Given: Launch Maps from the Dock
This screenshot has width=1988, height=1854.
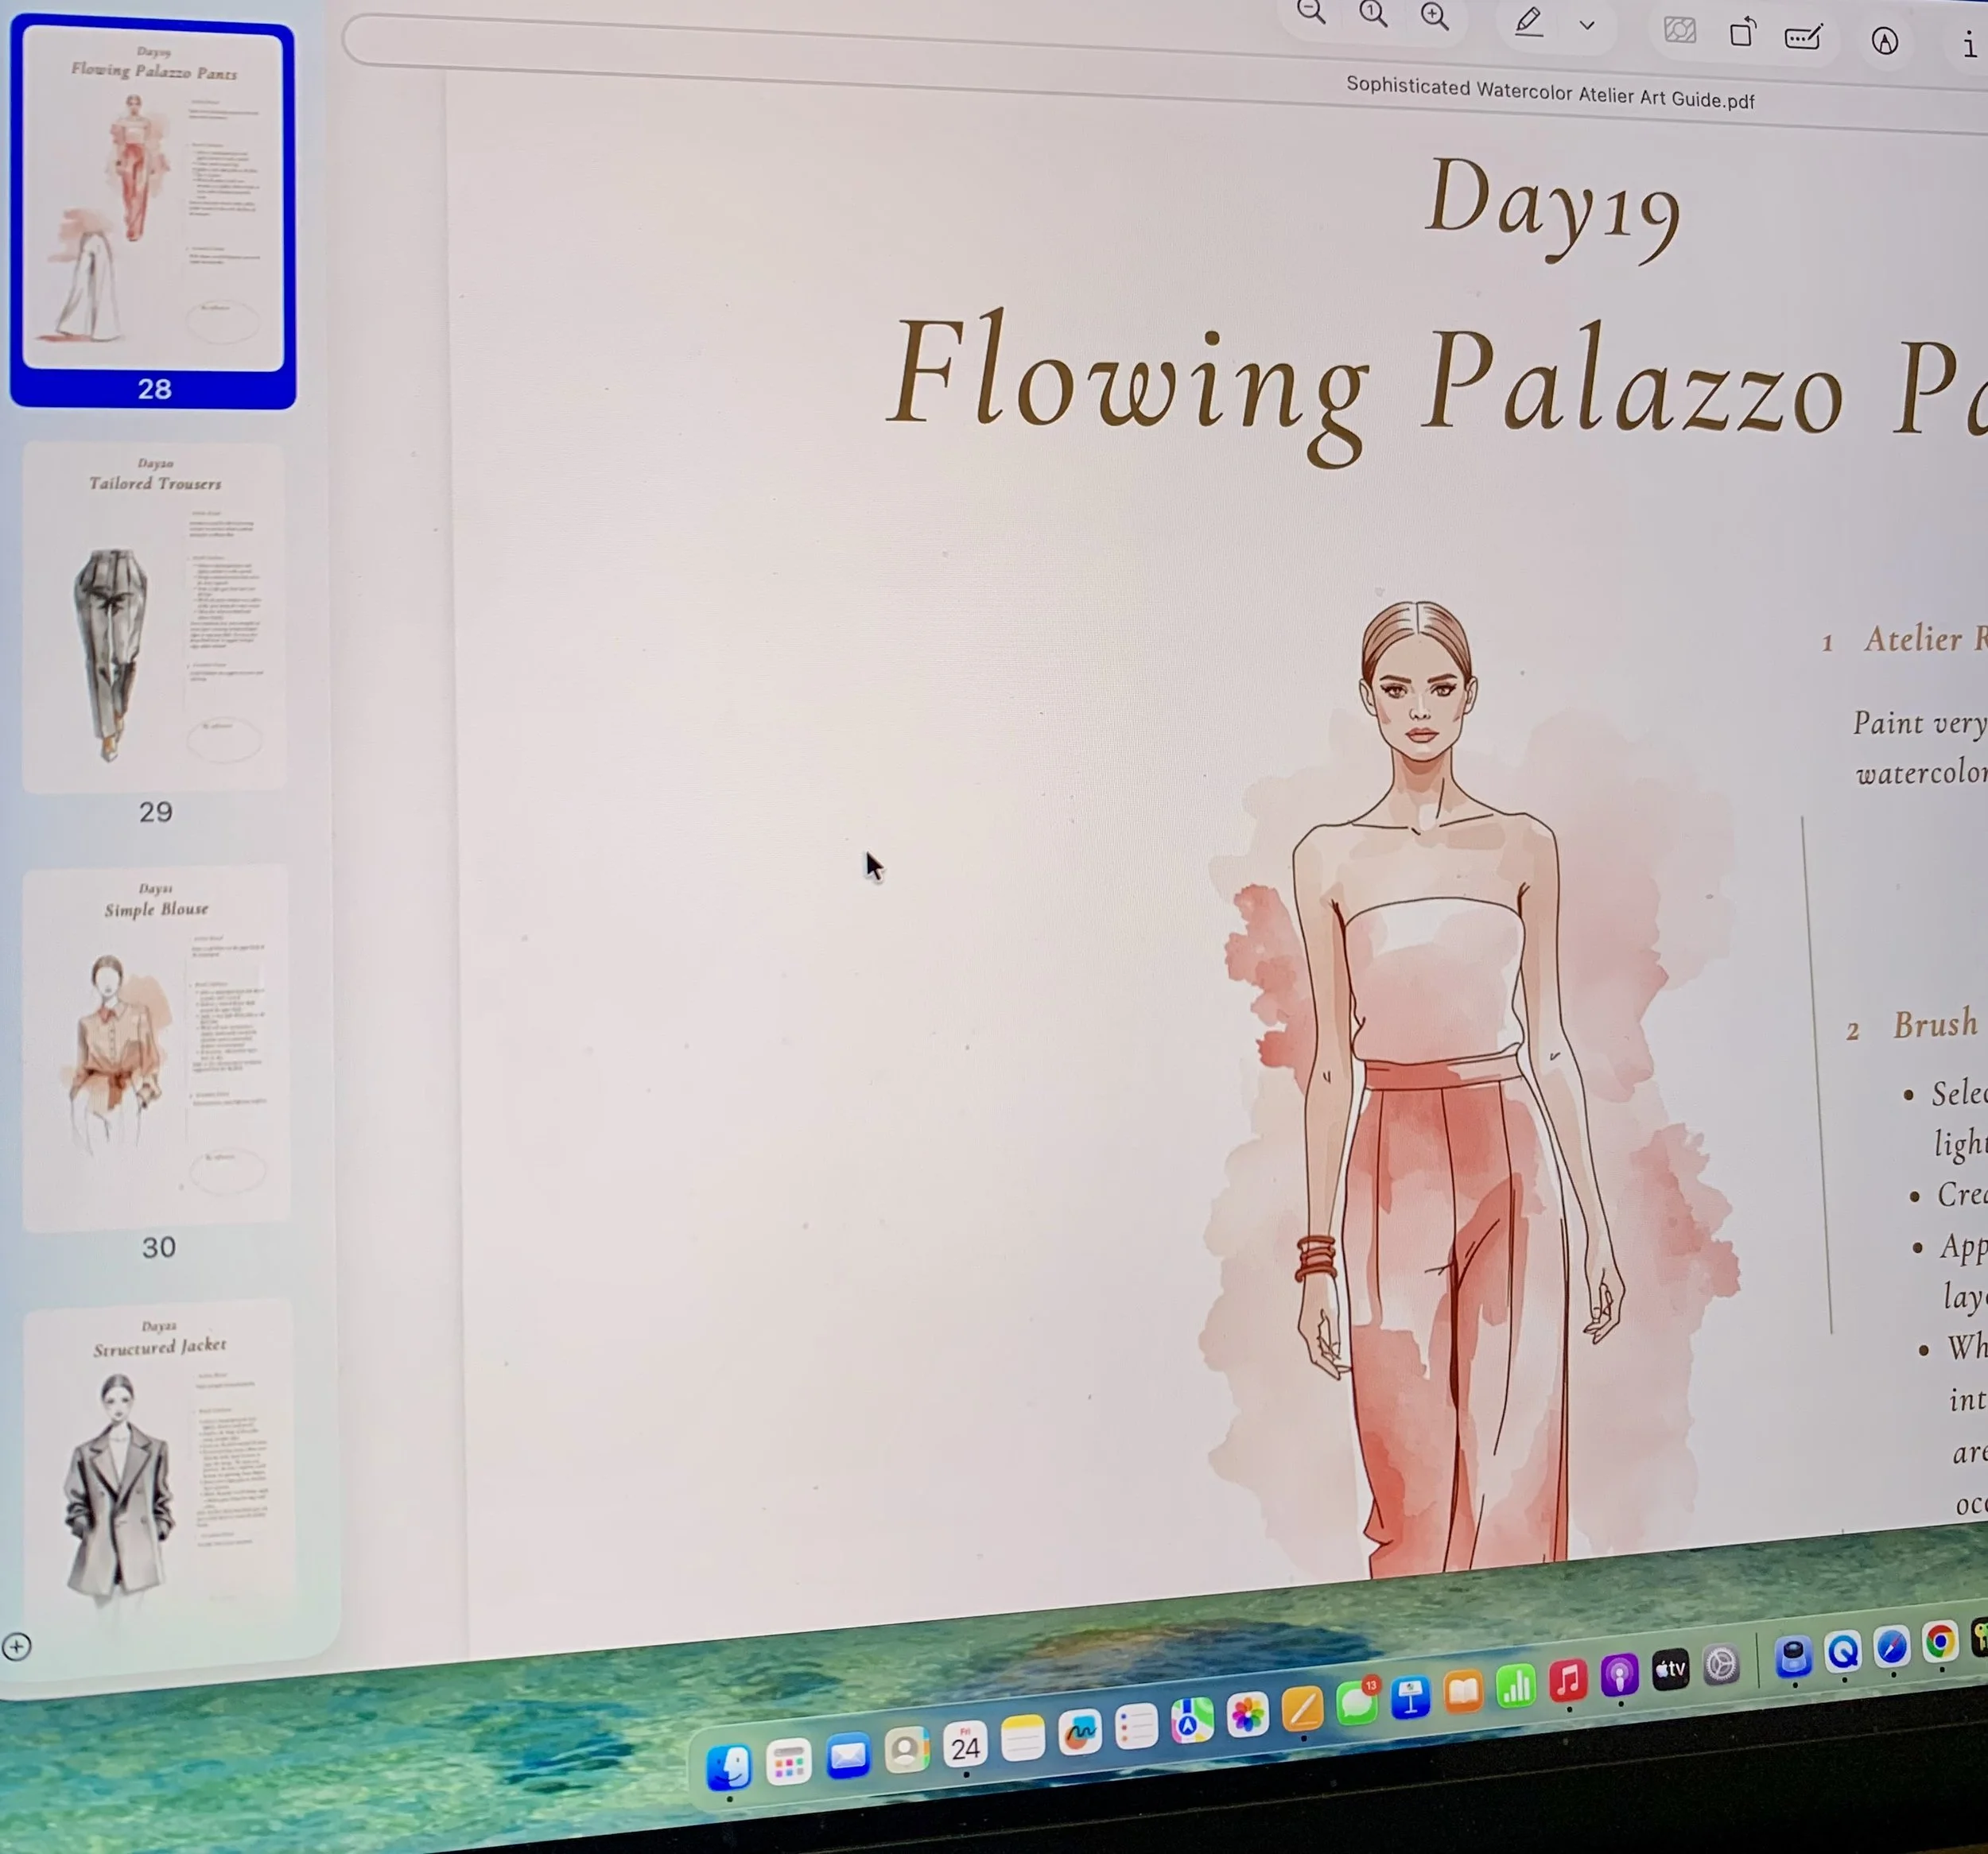Looking at the screenshot, I should 1192,1721.
